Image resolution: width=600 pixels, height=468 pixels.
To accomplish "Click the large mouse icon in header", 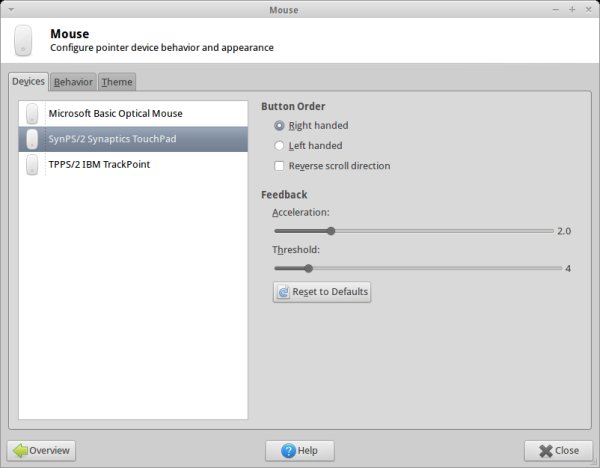I will pos(23,41).
